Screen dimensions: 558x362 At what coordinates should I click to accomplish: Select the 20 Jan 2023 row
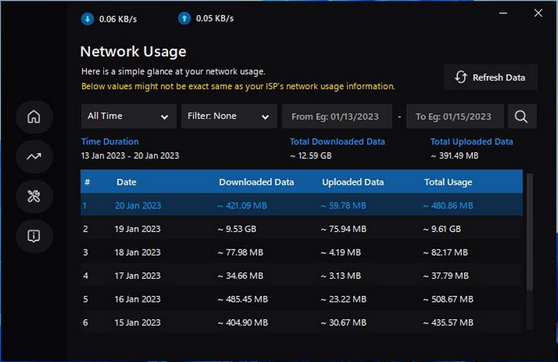(x=301, y=205)
